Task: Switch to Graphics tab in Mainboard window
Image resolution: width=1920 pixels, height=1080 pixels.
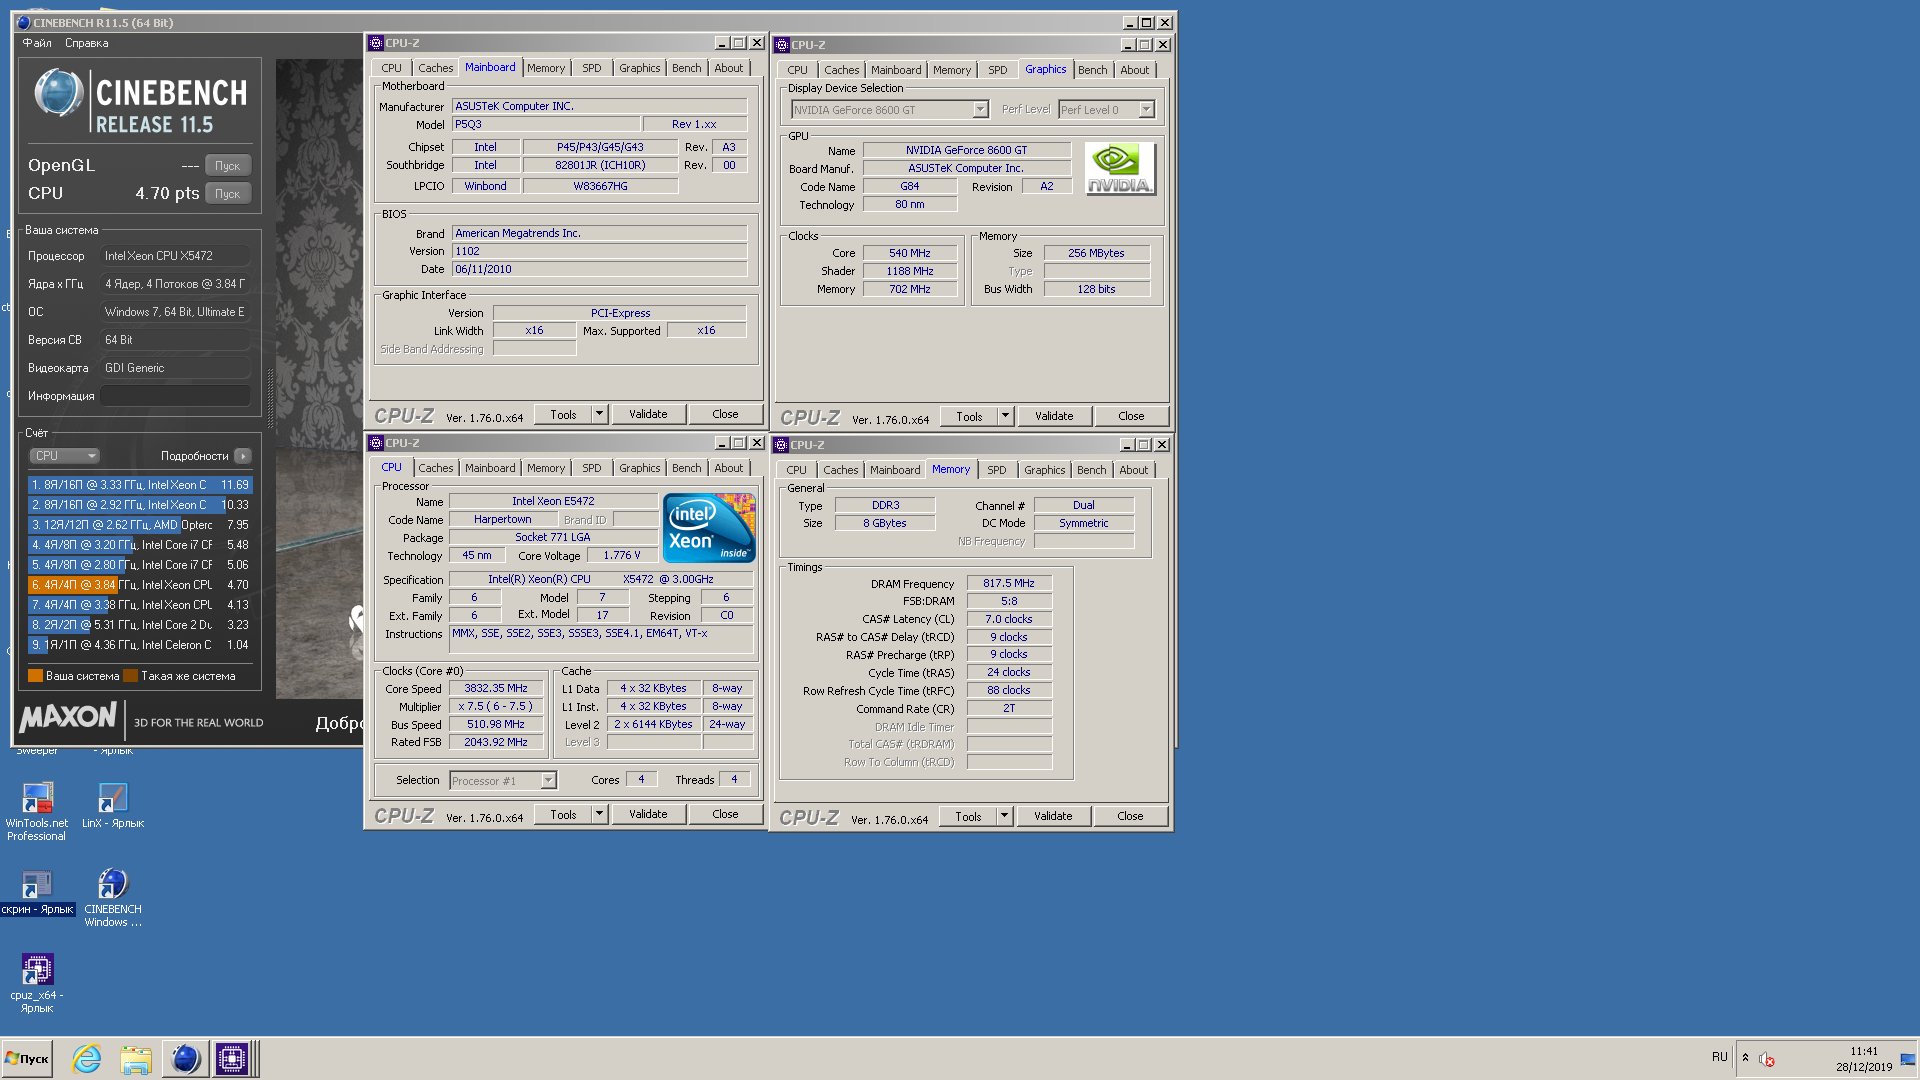Action: tap(639, 68)
